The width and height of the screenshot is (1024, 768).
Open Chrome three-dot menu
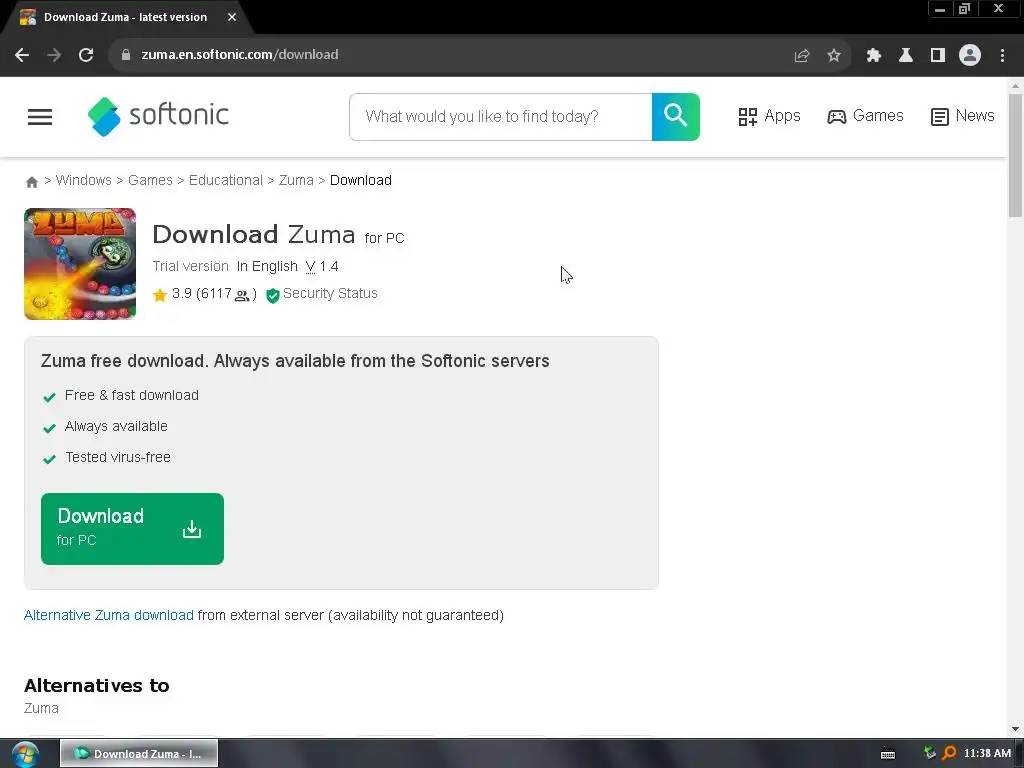point(1002,56)
